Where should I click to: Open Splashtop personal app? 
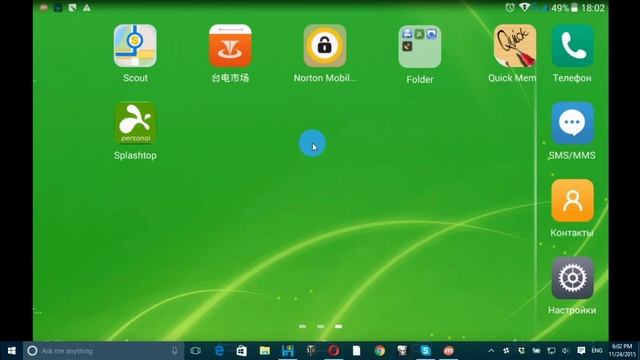(135, 123)
